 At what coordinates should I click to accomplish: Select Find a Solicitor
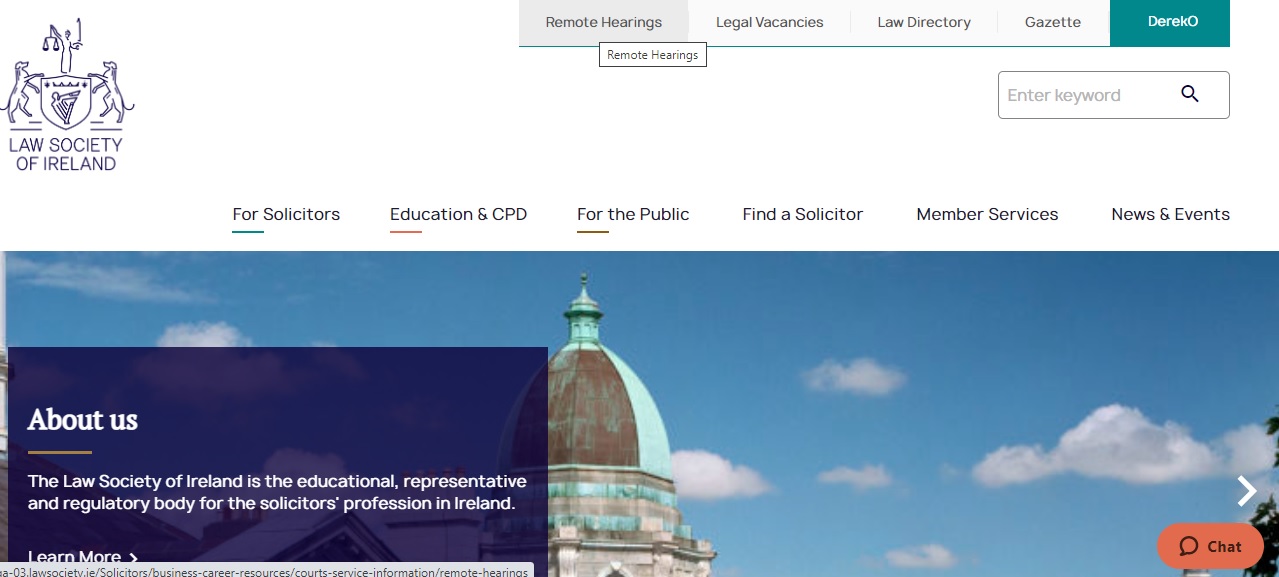tap(802, 214)
